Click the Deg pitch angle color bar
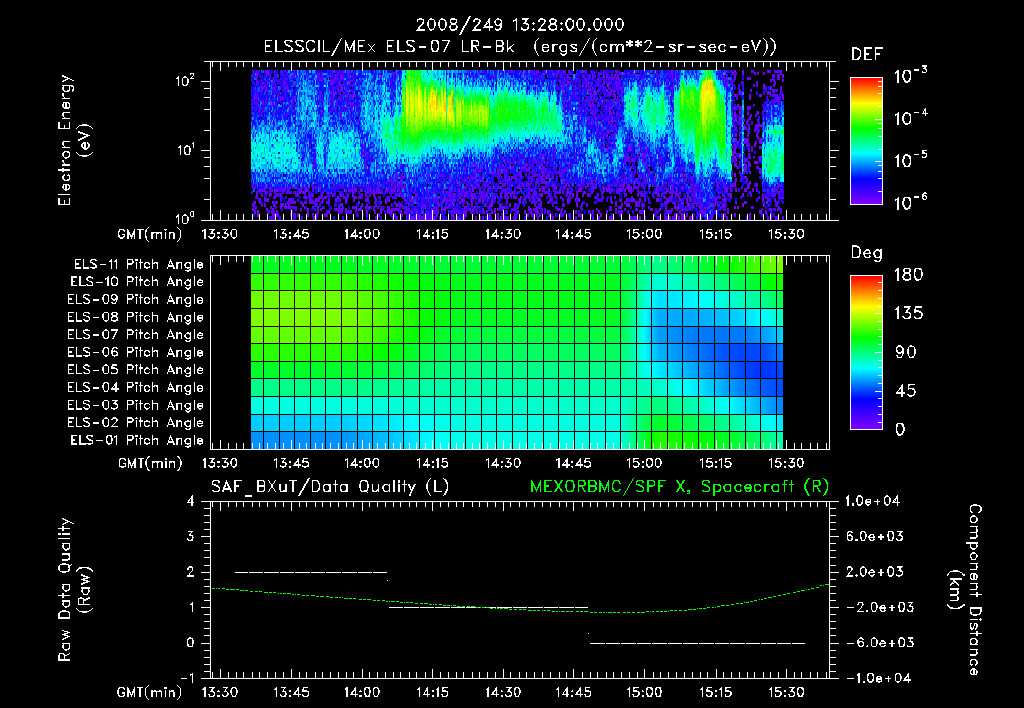Image resolution: width=1024 pixels, height=708 pixels. (x=866, y=352)
